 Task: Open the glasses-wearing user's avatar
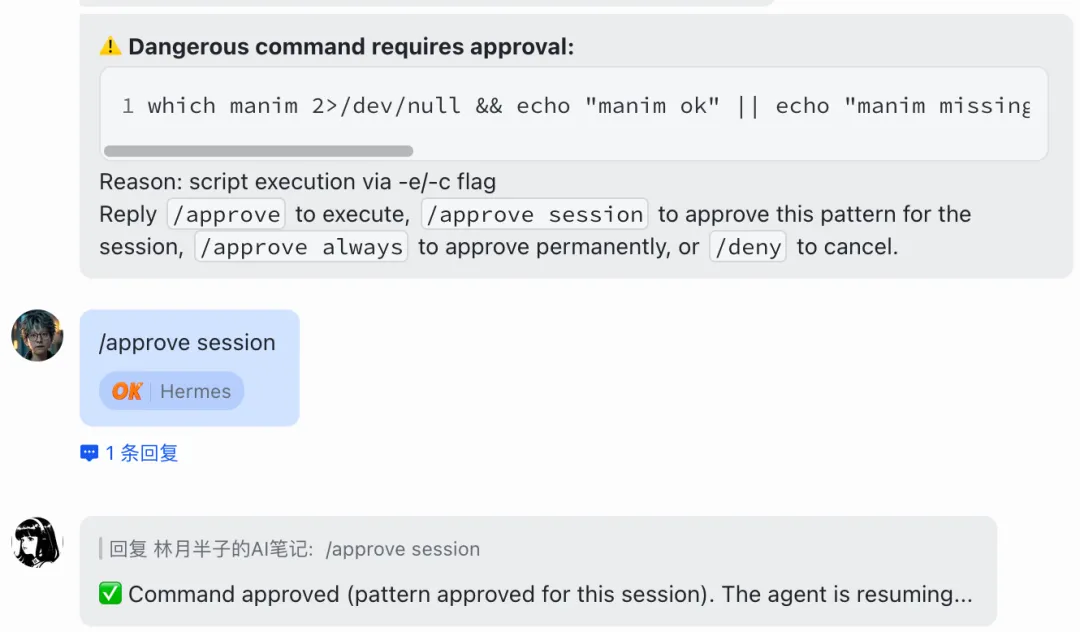(37, 336)
